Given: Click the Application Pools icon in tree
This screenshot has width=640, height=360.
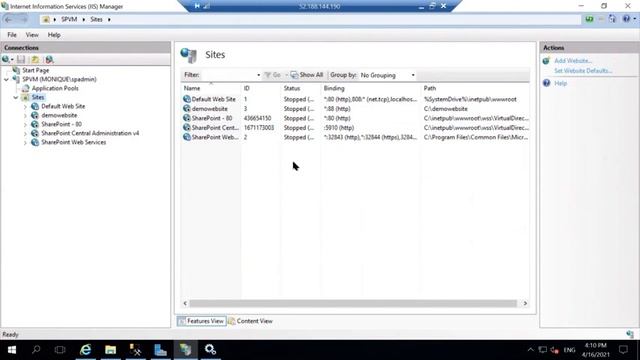Looking at the screenshot, I should 26,89.
